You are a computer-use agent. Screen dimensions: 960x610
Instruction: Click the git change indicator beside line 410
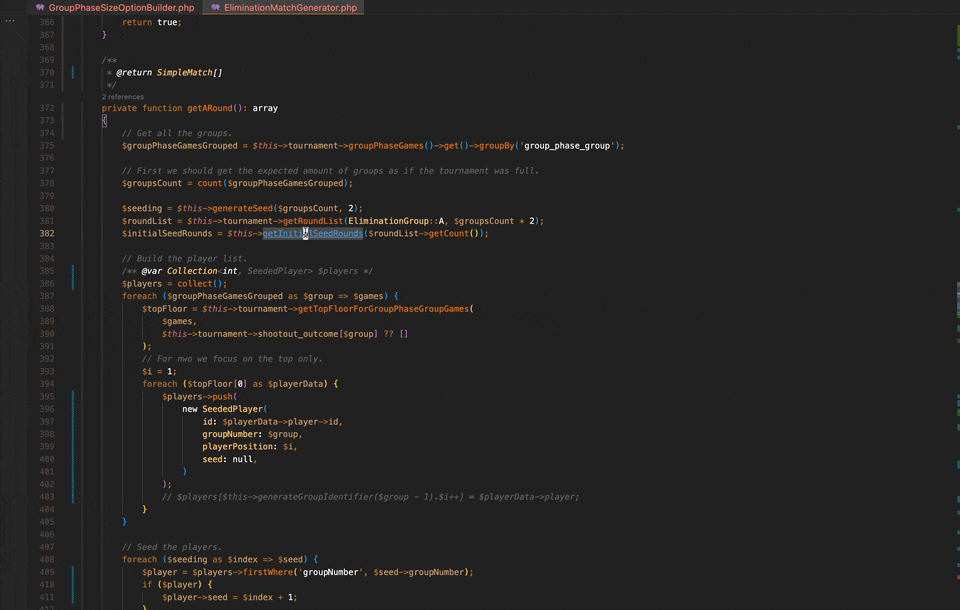click(x=71, y=584)
